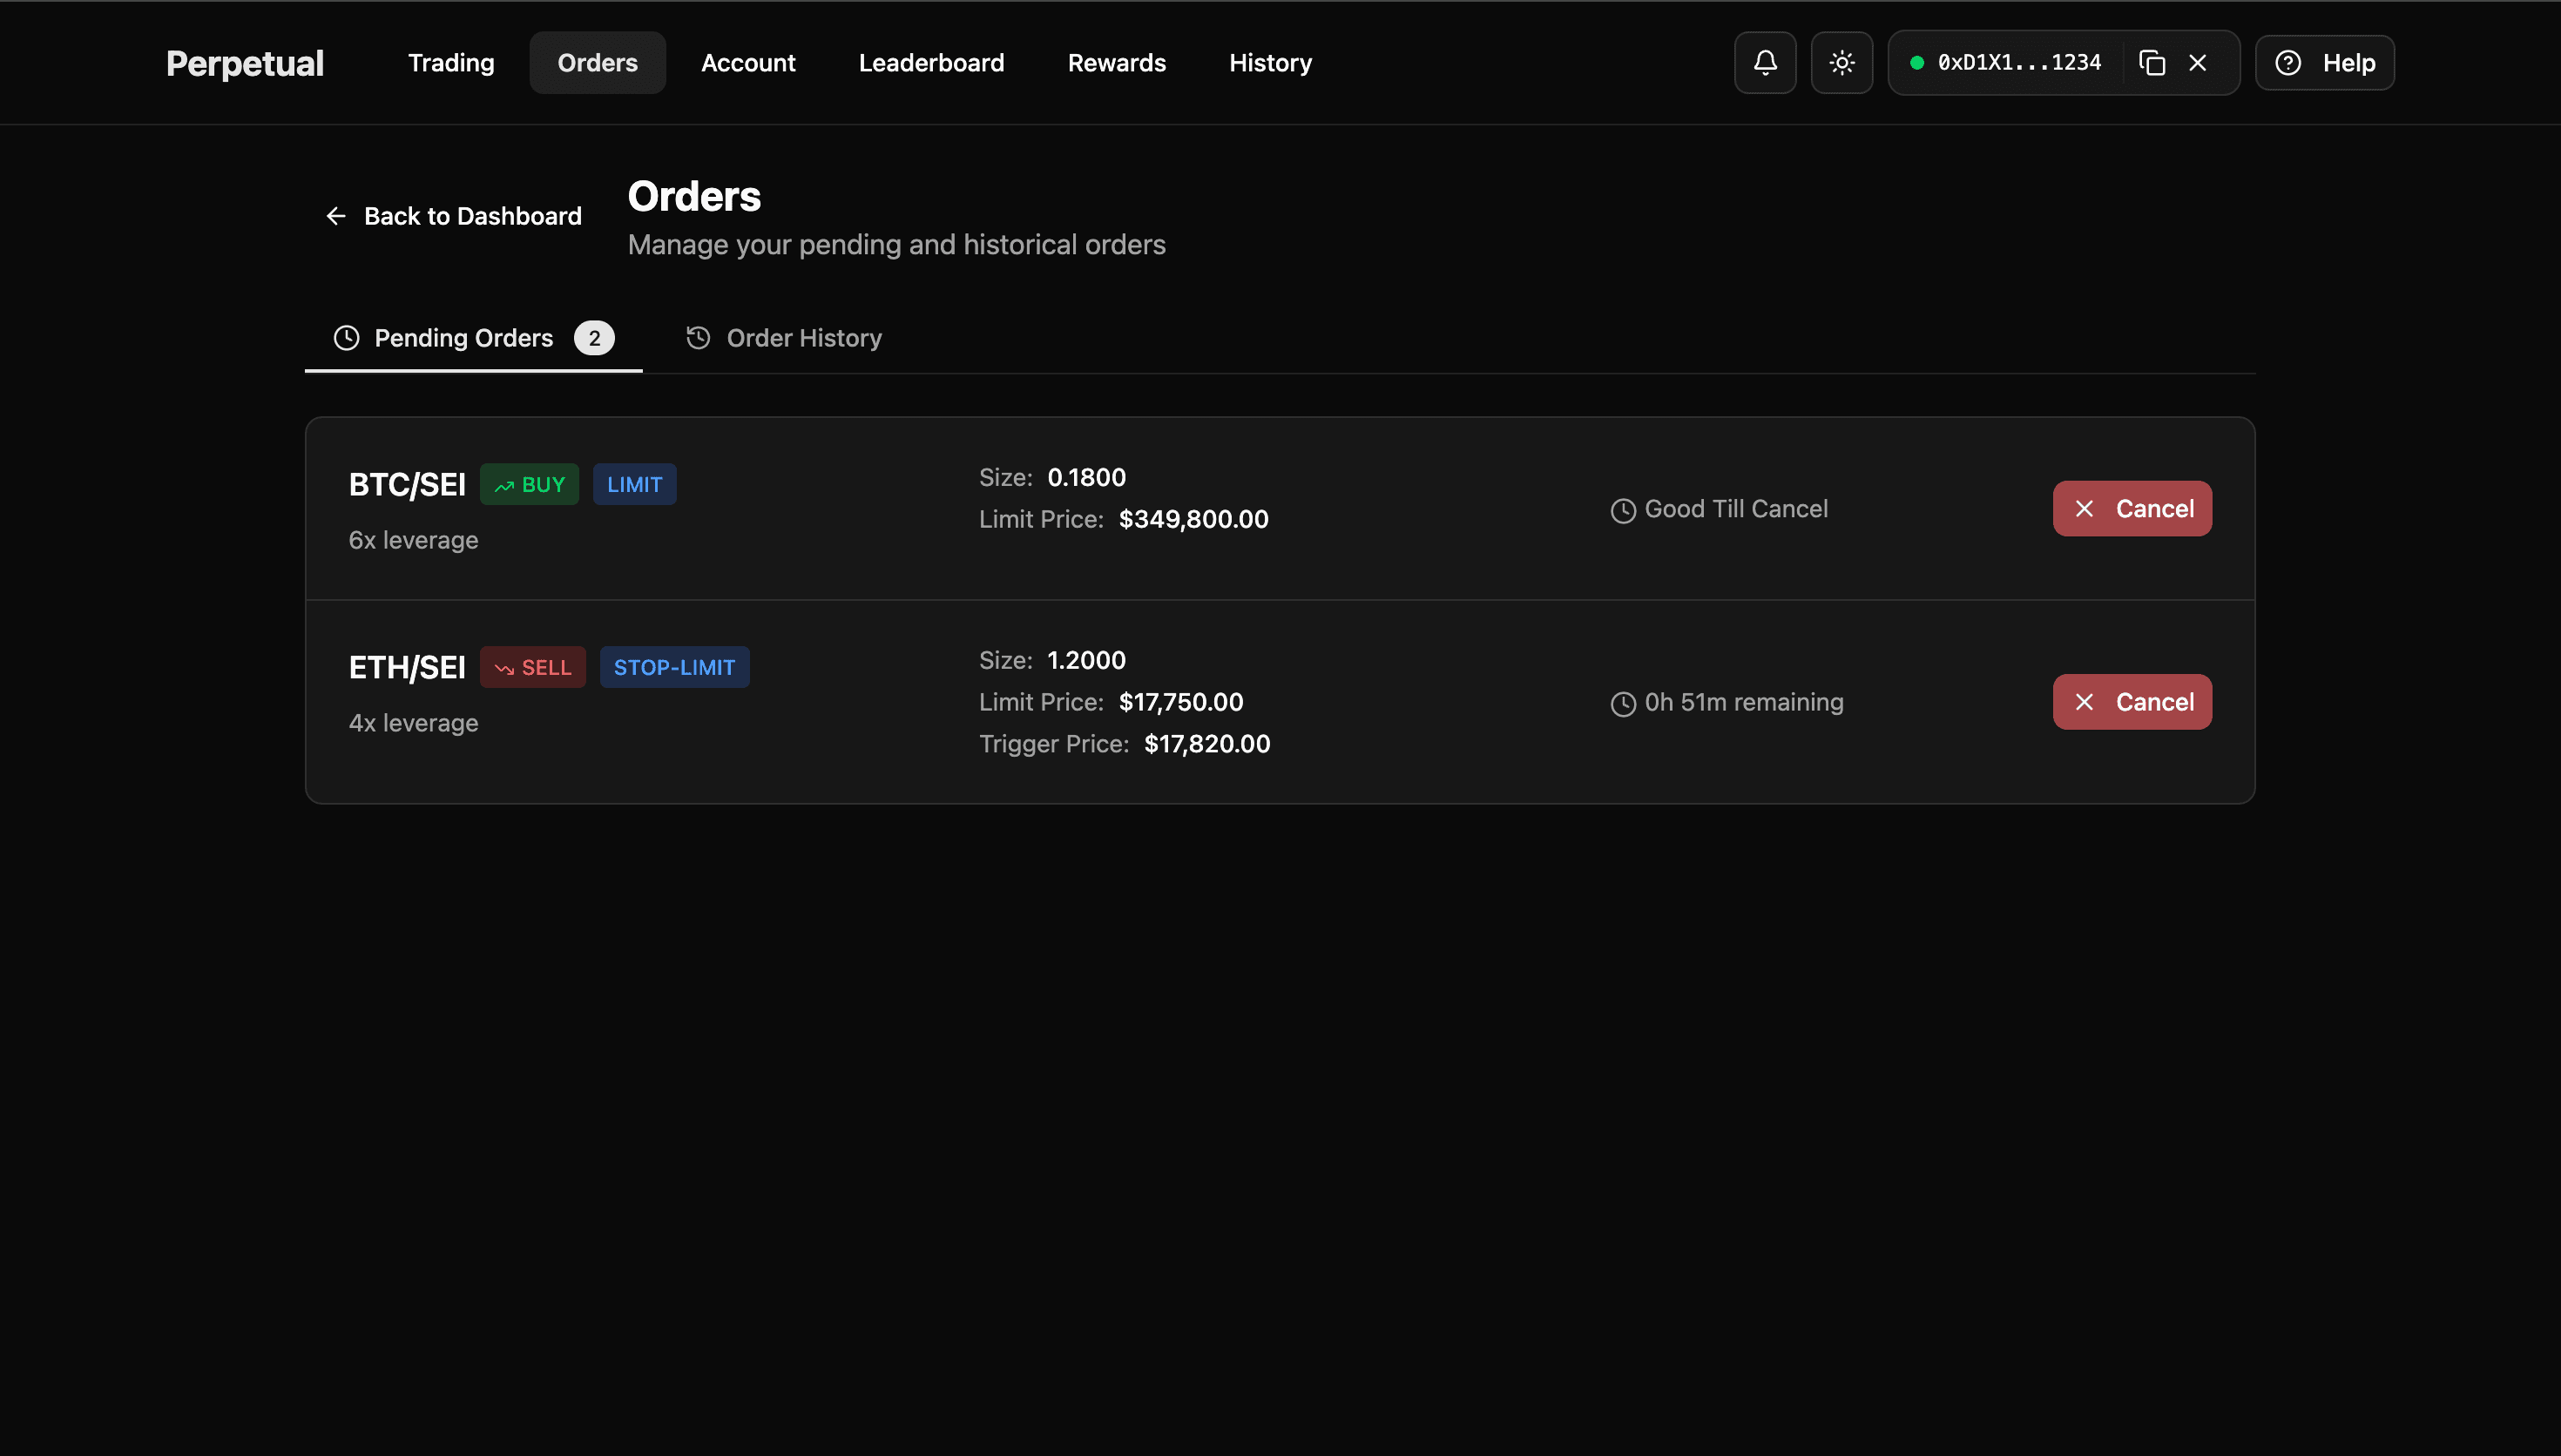Click the 0h 51m remaining label
This screenshot has height=1456, width=2561.
[x=1744, y=702]
